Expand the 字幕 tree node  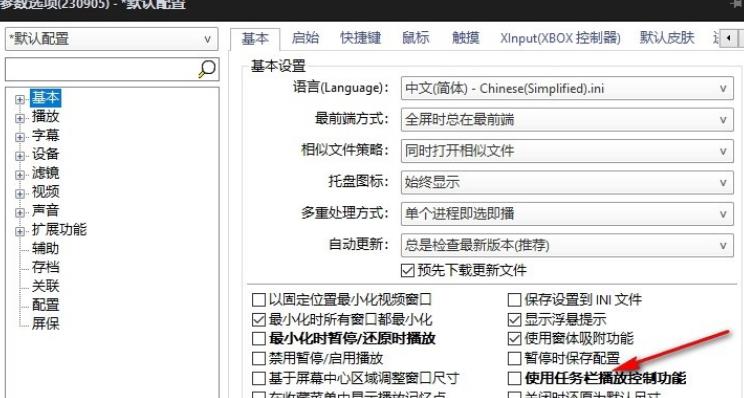coord(20,137)
